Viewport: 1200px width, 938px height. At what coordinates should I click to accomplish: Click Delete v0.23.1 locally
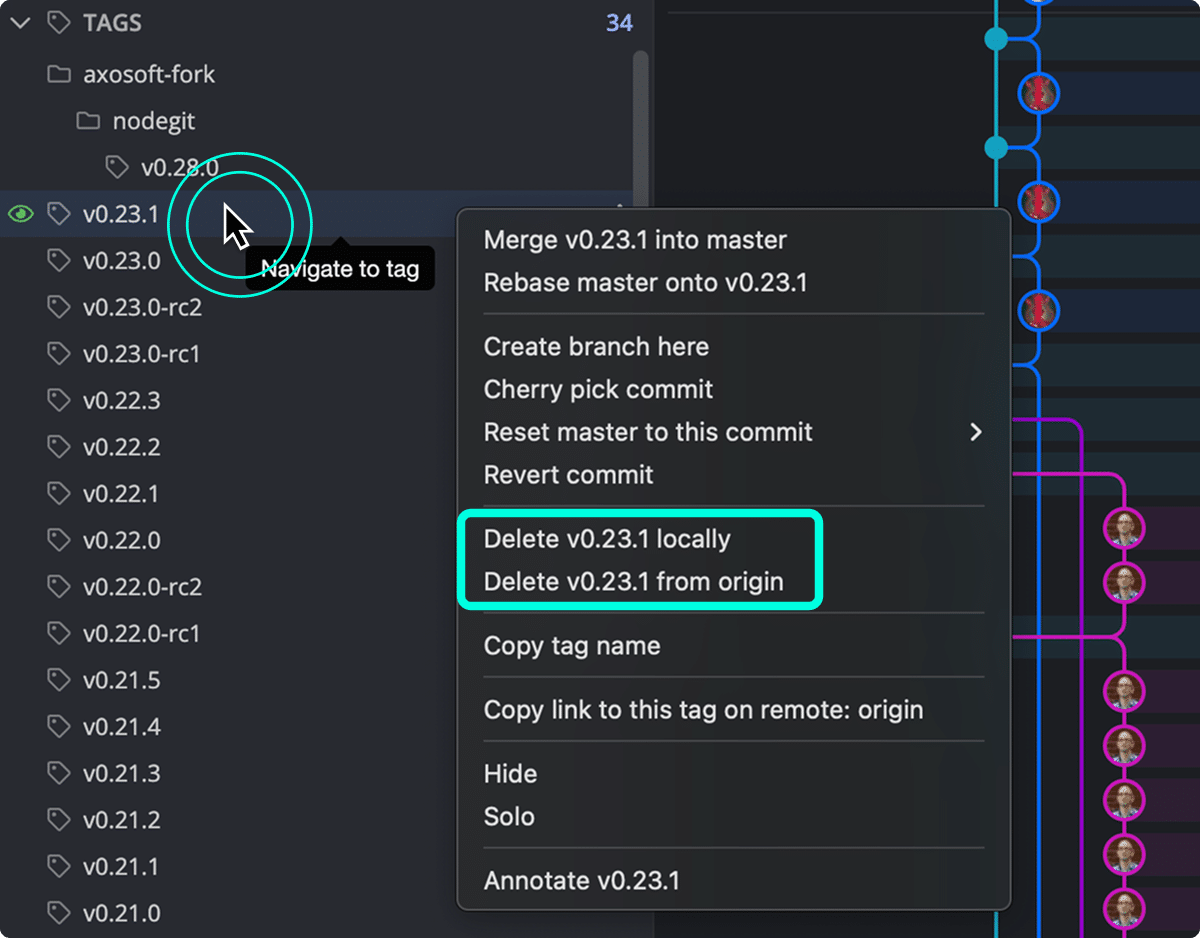click(x=607, y=538)
